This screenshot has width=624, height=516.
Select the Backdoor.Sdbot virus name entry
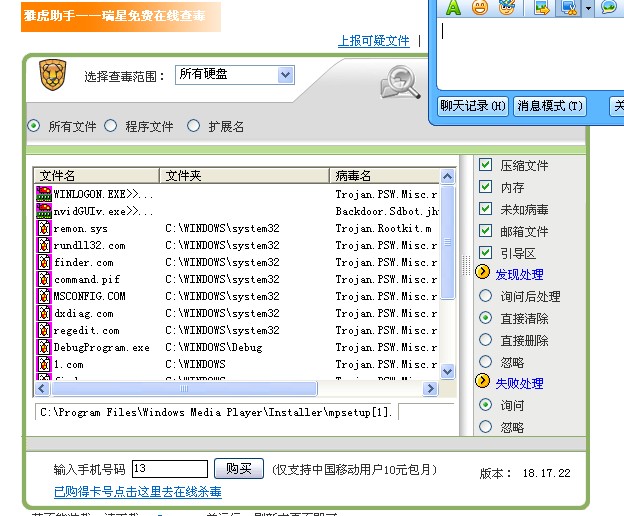pyautogui.click(x=387, y=211)
